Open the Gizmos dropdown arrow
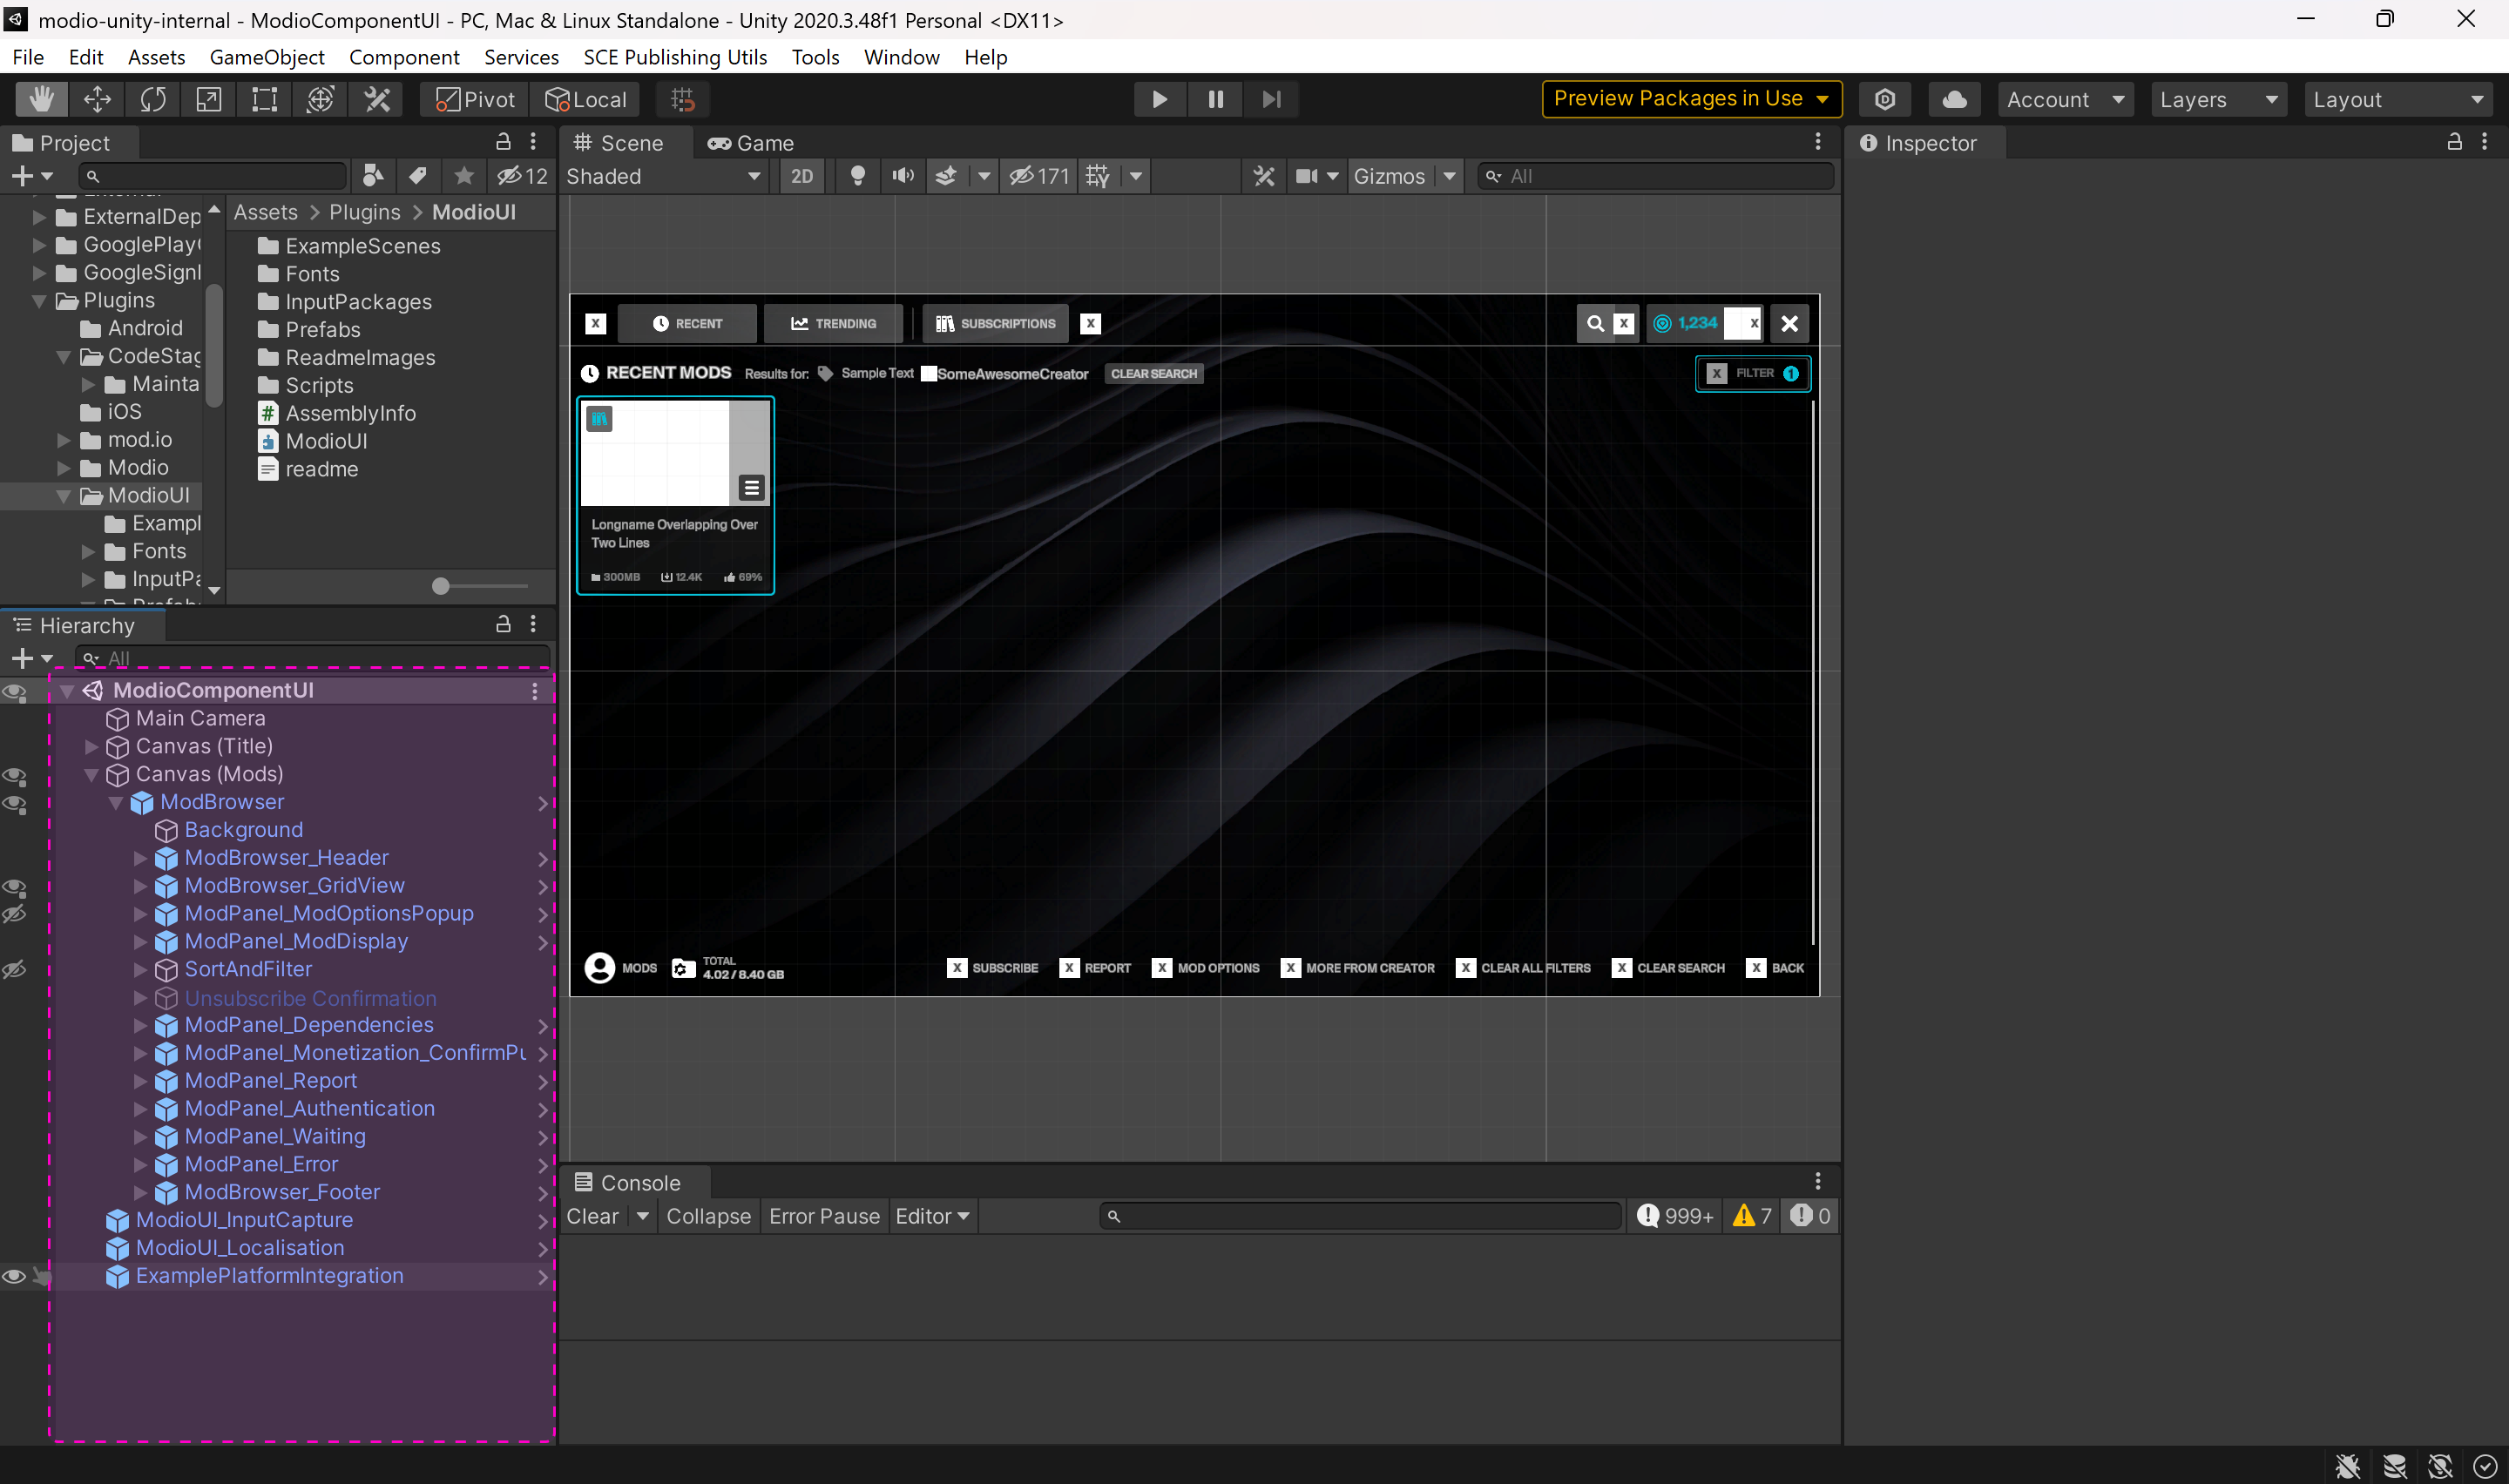The height and width of the screenshot is (1484, 2509). pos(1449,176)
